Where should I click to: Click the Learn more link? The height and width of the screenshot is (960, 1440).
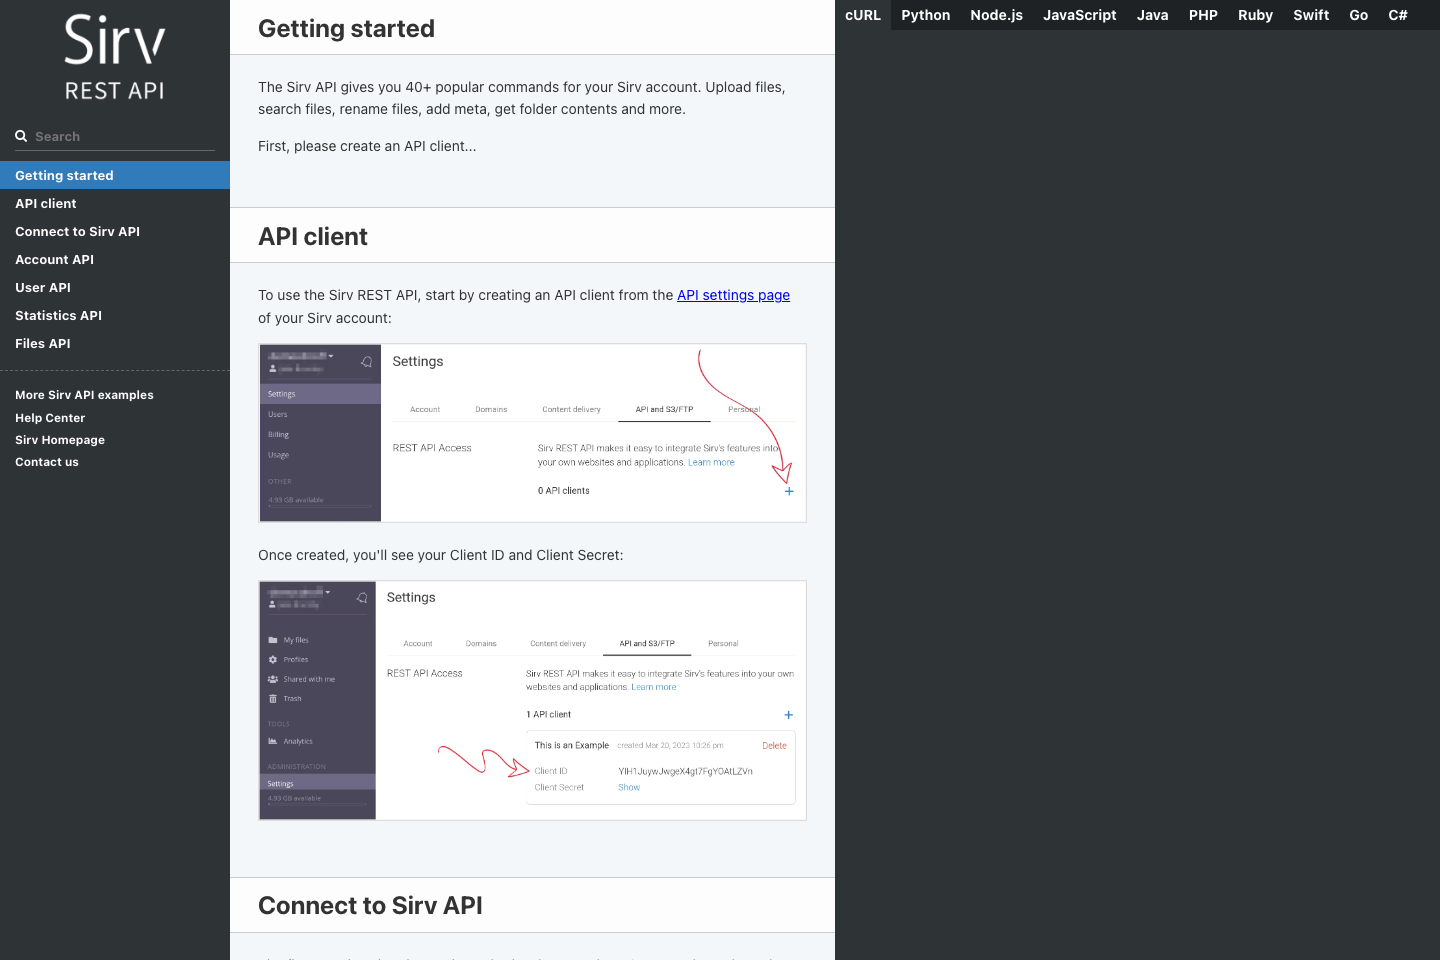click(x=712, y=462)
